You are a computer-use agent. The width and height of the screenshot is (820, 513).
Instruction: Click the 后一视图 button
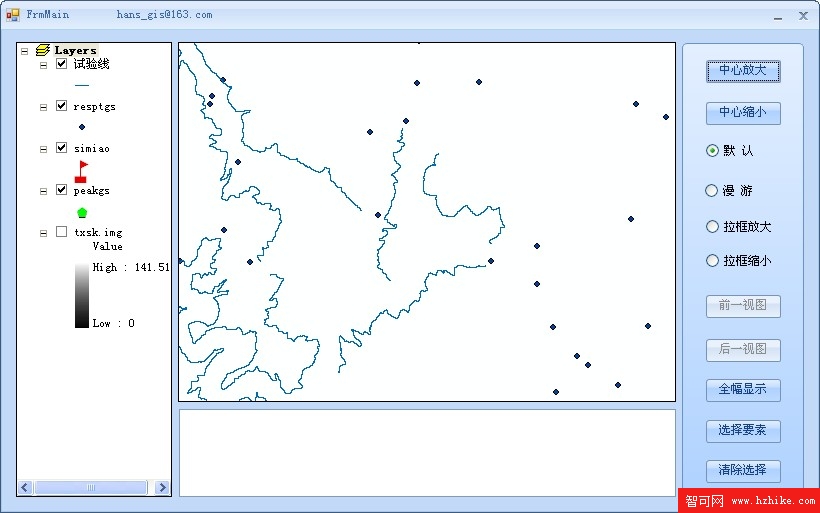pyautogui.click(x=743, y=349)
